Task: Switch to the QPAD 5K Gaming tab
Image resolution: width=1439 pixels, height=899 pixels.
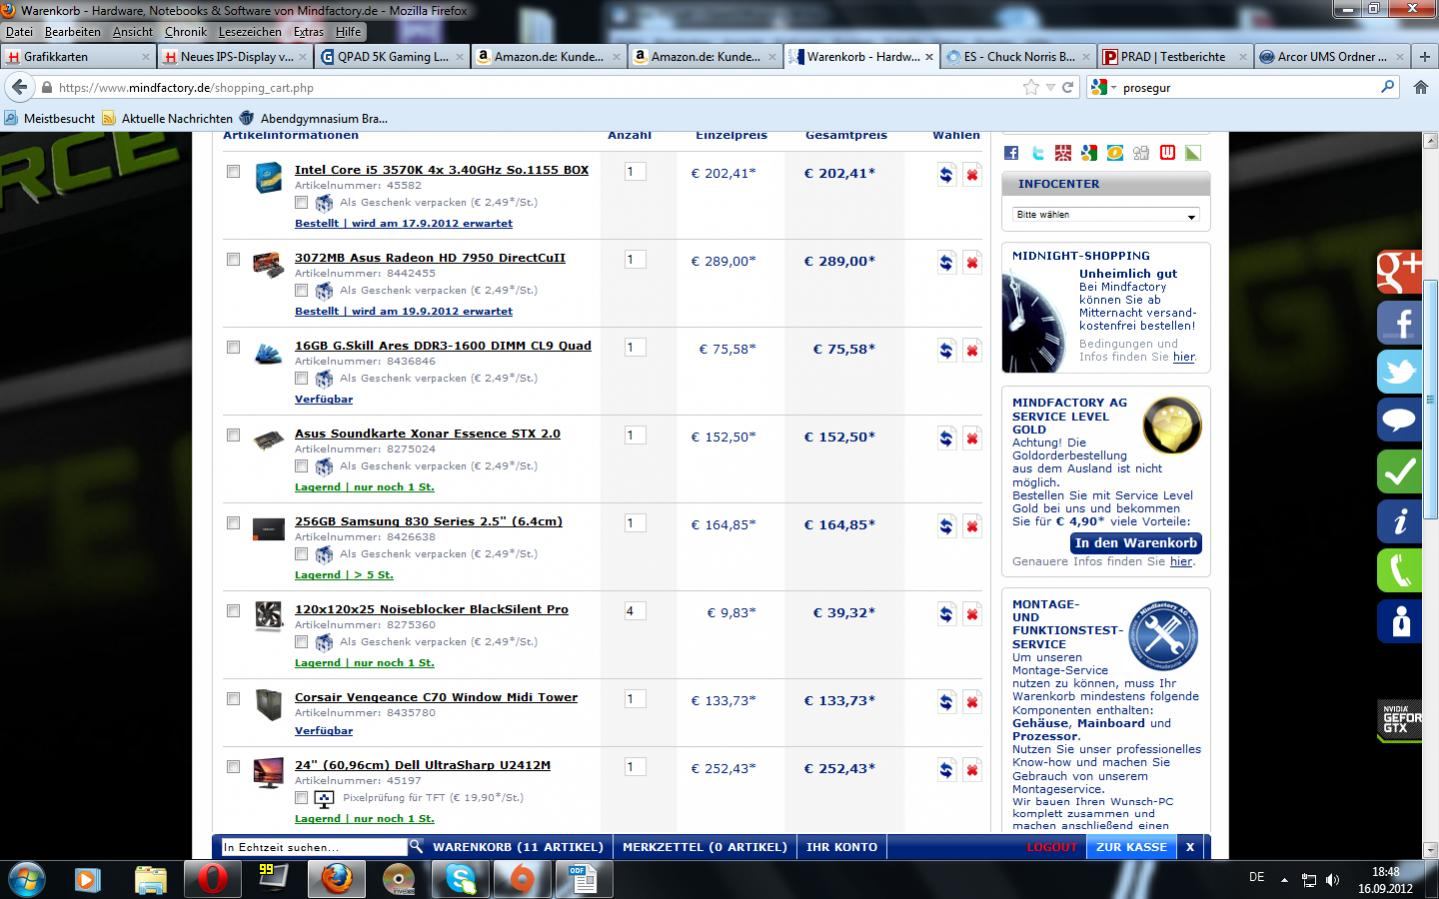Action: tap(393, 57)
